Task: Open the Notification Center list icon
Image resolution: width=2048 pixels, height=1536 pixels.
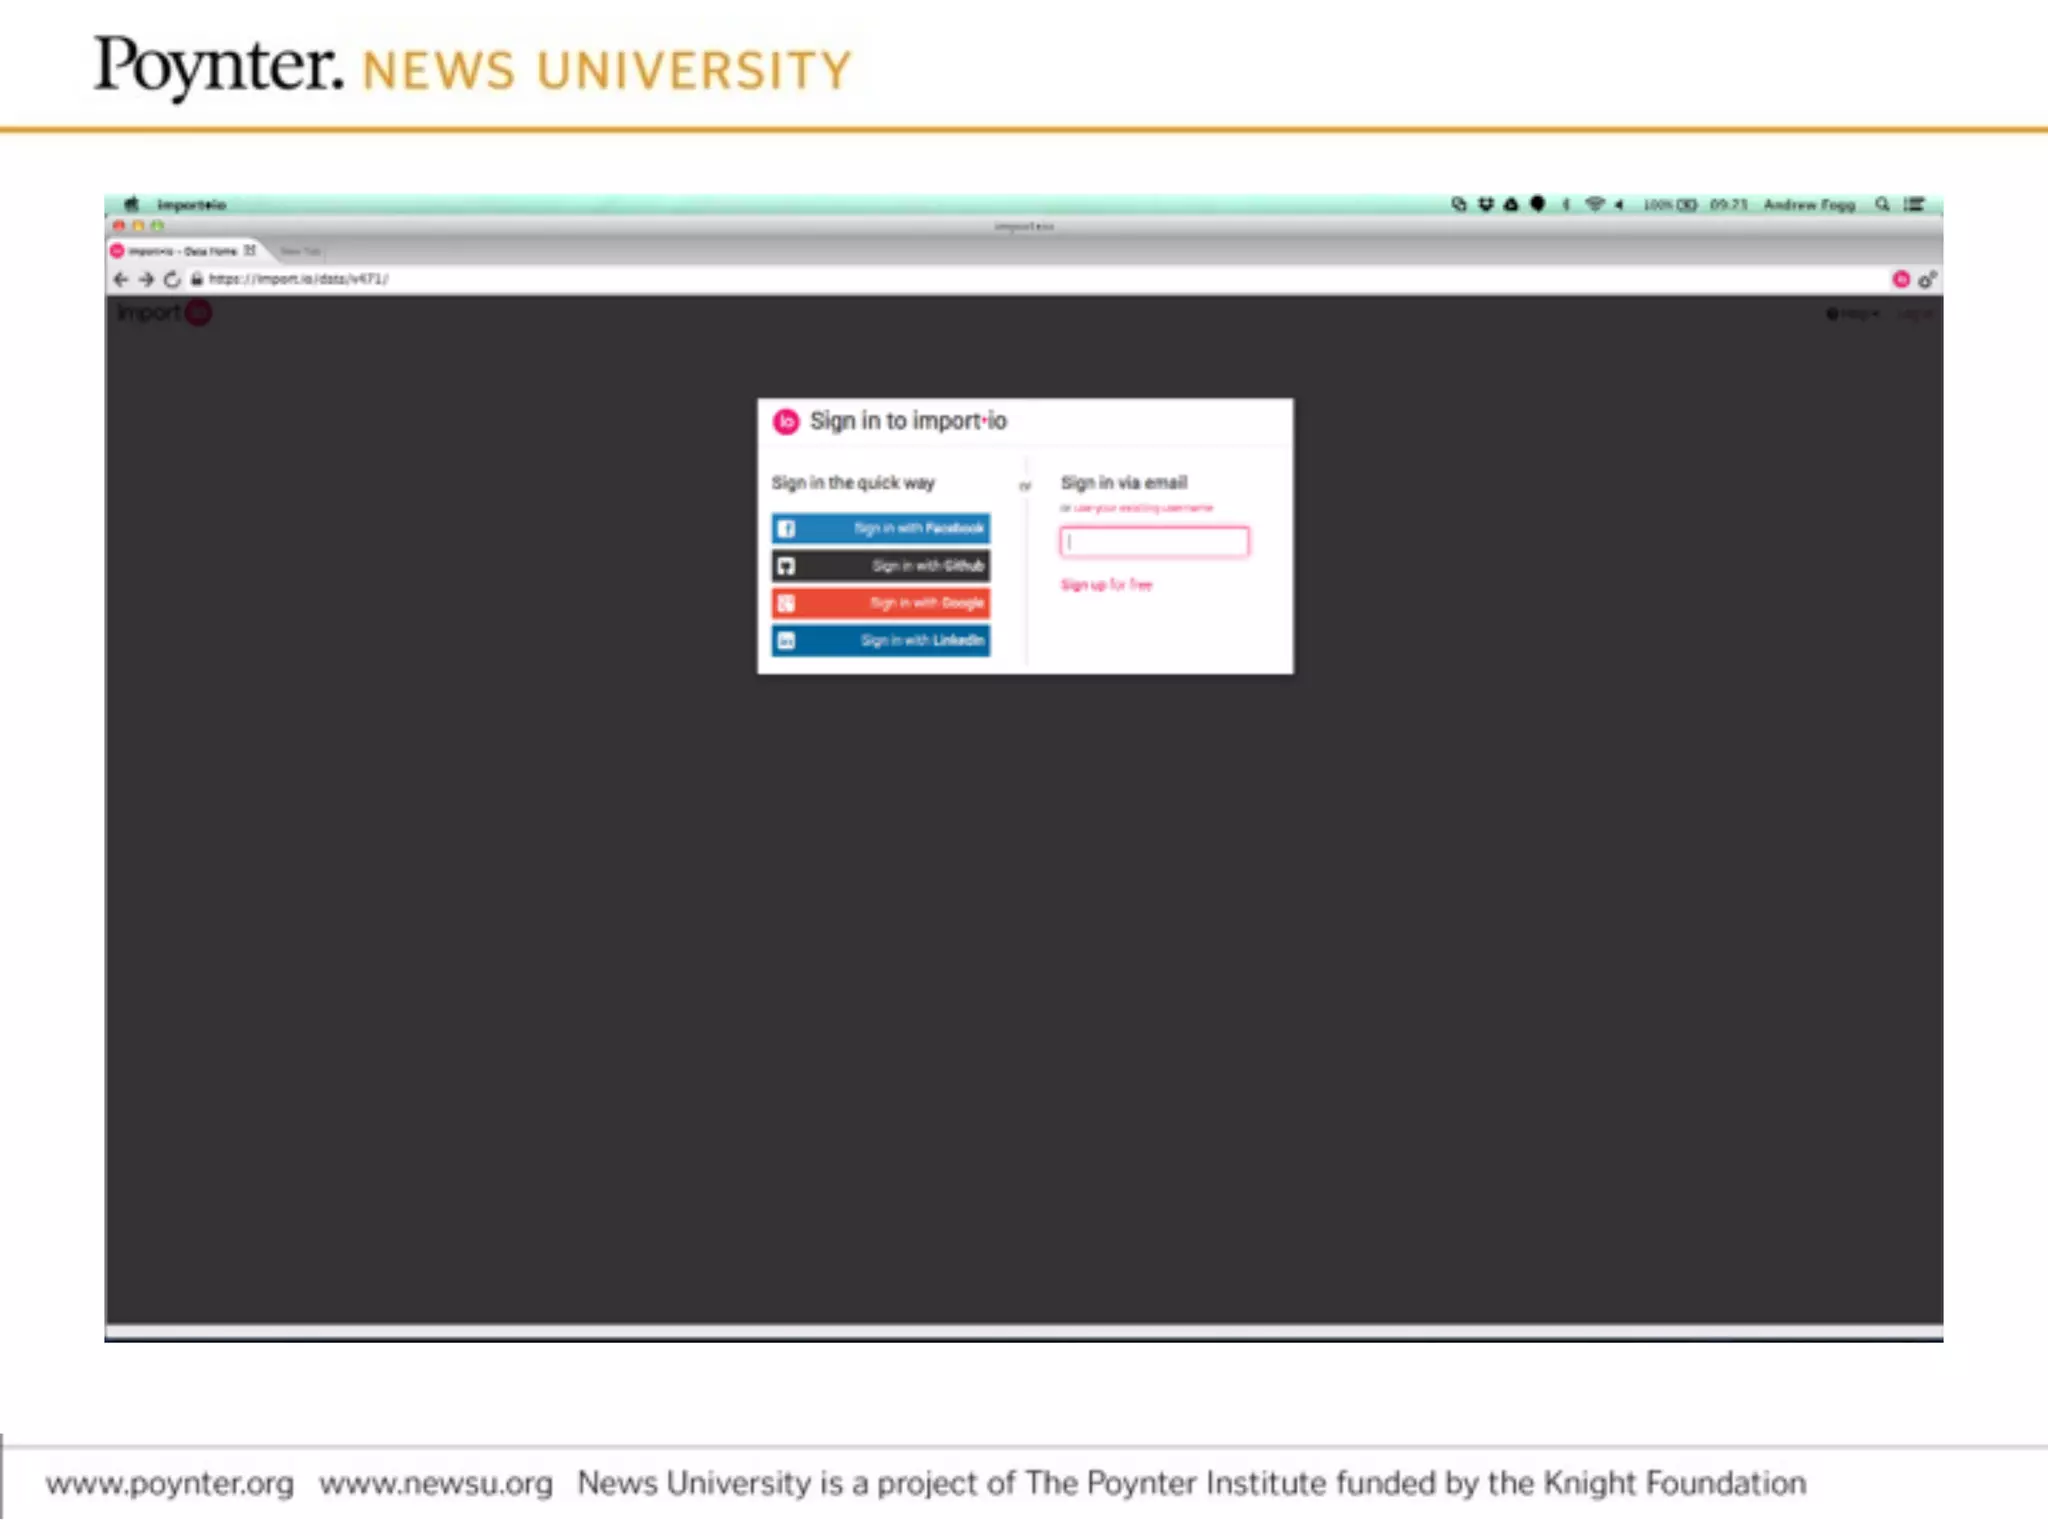Action: click(x=1914, y=204)
